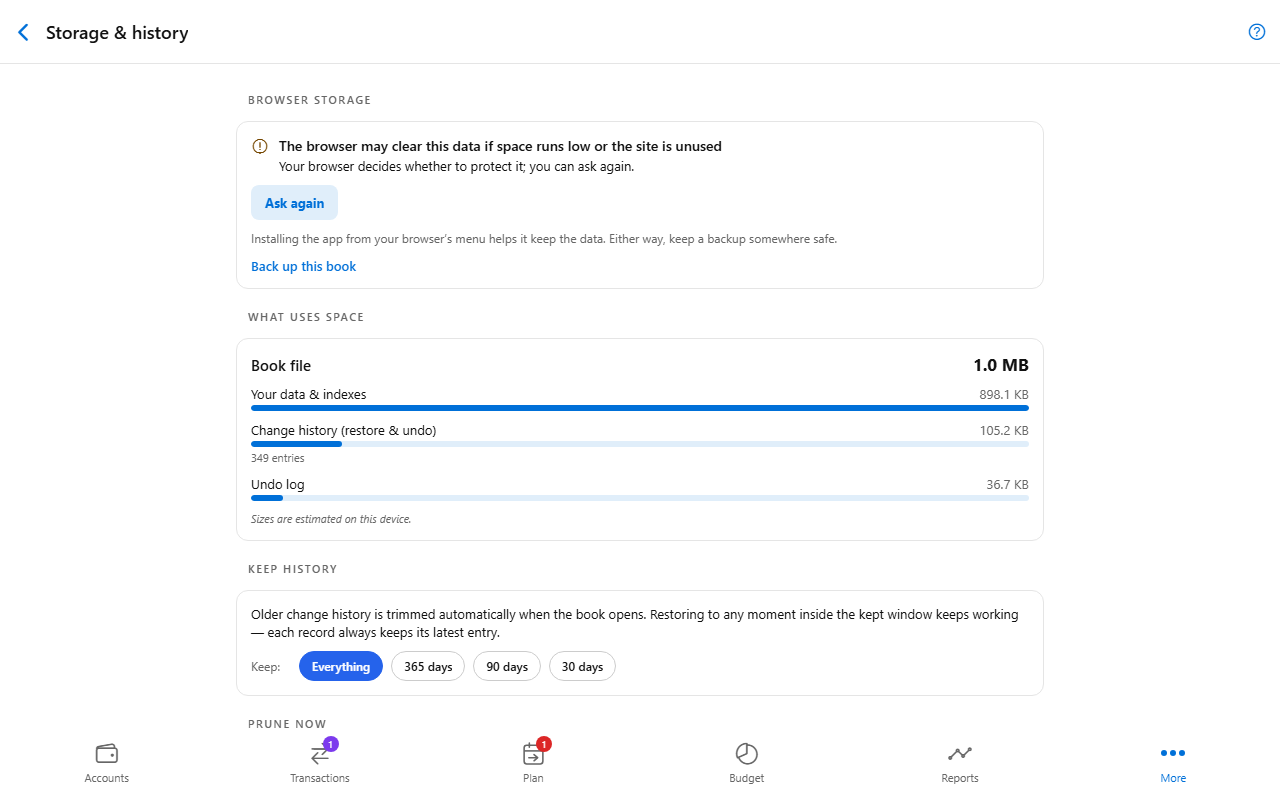Screen dimensions: 1280x800
Task: Choose to keep 90 days of history
Action: [507, 666]
